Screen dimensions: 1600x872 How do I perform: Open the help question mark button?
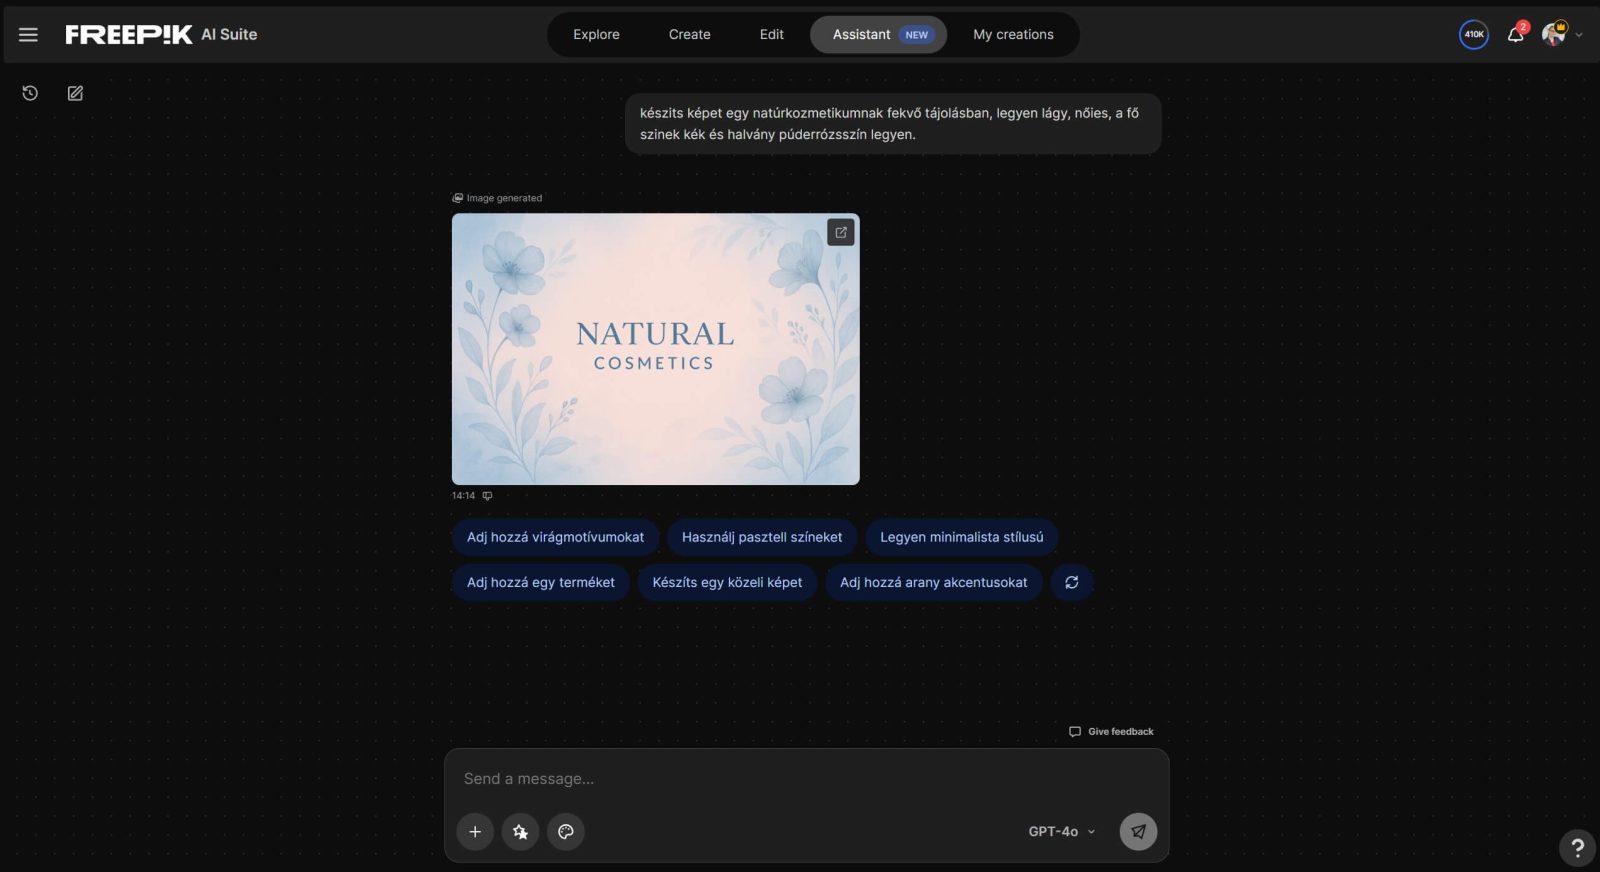[x=1577, y=848]
